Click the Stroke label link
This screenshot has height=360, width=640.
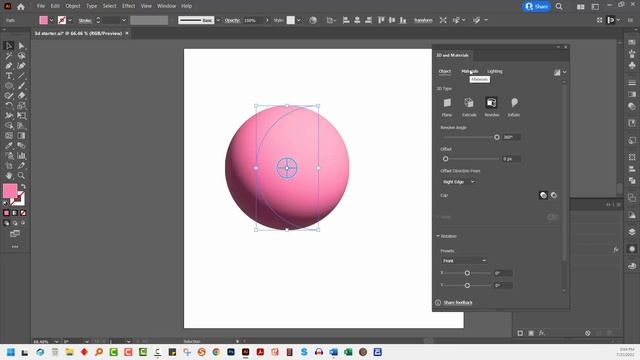[x=85, y=20]
